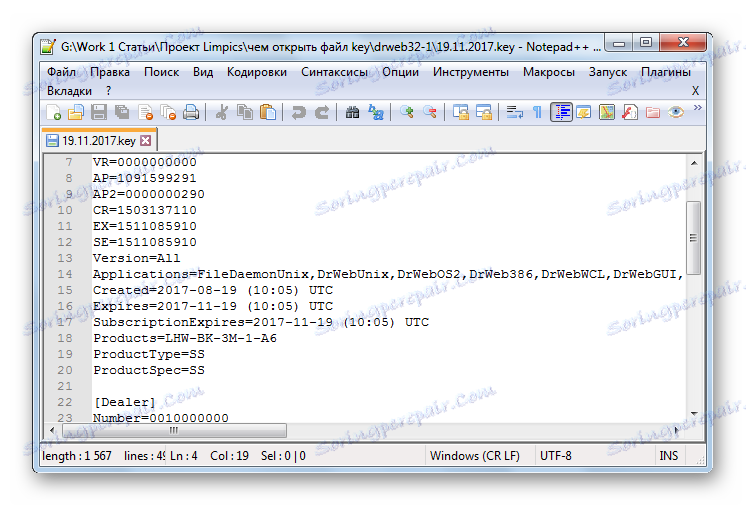The image size is (746, 506).
Task: Click the X at menu bar right end
Action: pyautogui.click(x=695, y=91)
